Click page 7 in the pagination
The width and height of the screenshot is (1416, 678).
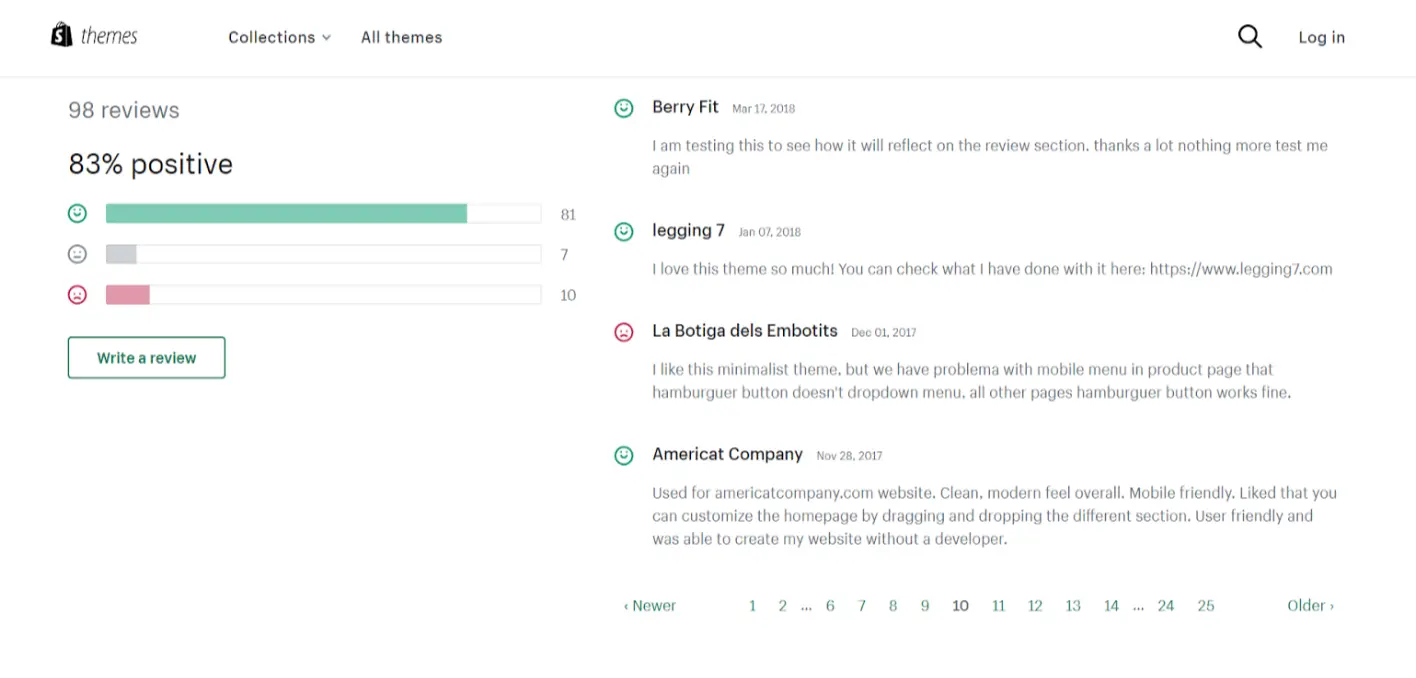(x=862, y=605)
